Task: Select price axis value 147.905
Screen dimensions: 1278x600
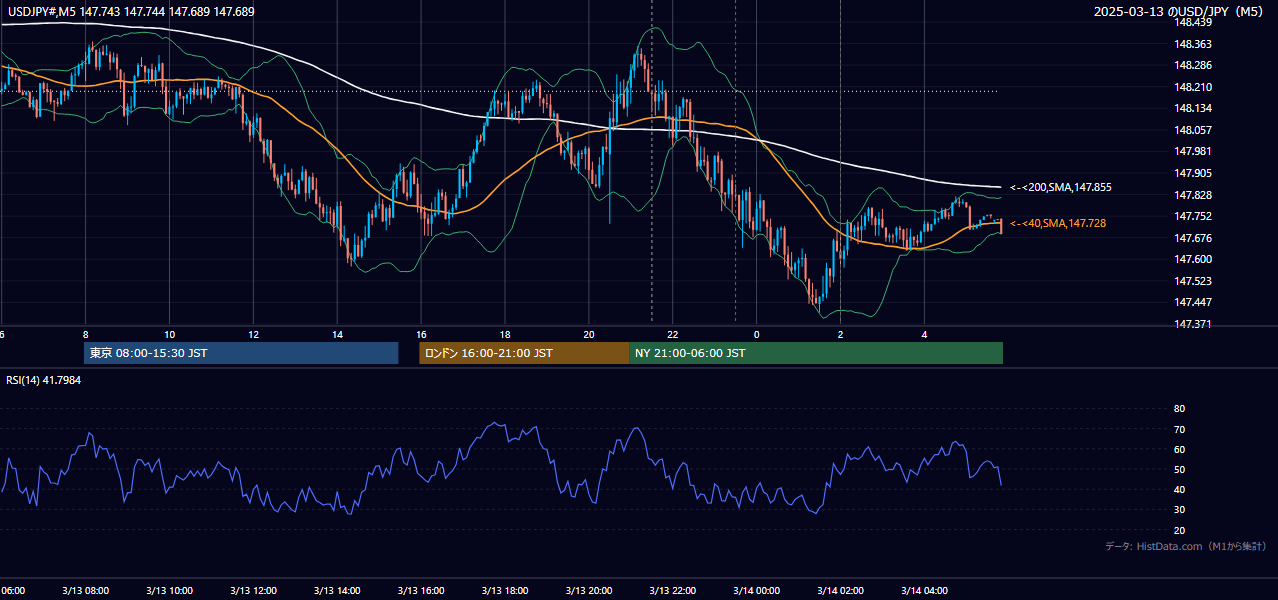Action: tap(1195, 173)
